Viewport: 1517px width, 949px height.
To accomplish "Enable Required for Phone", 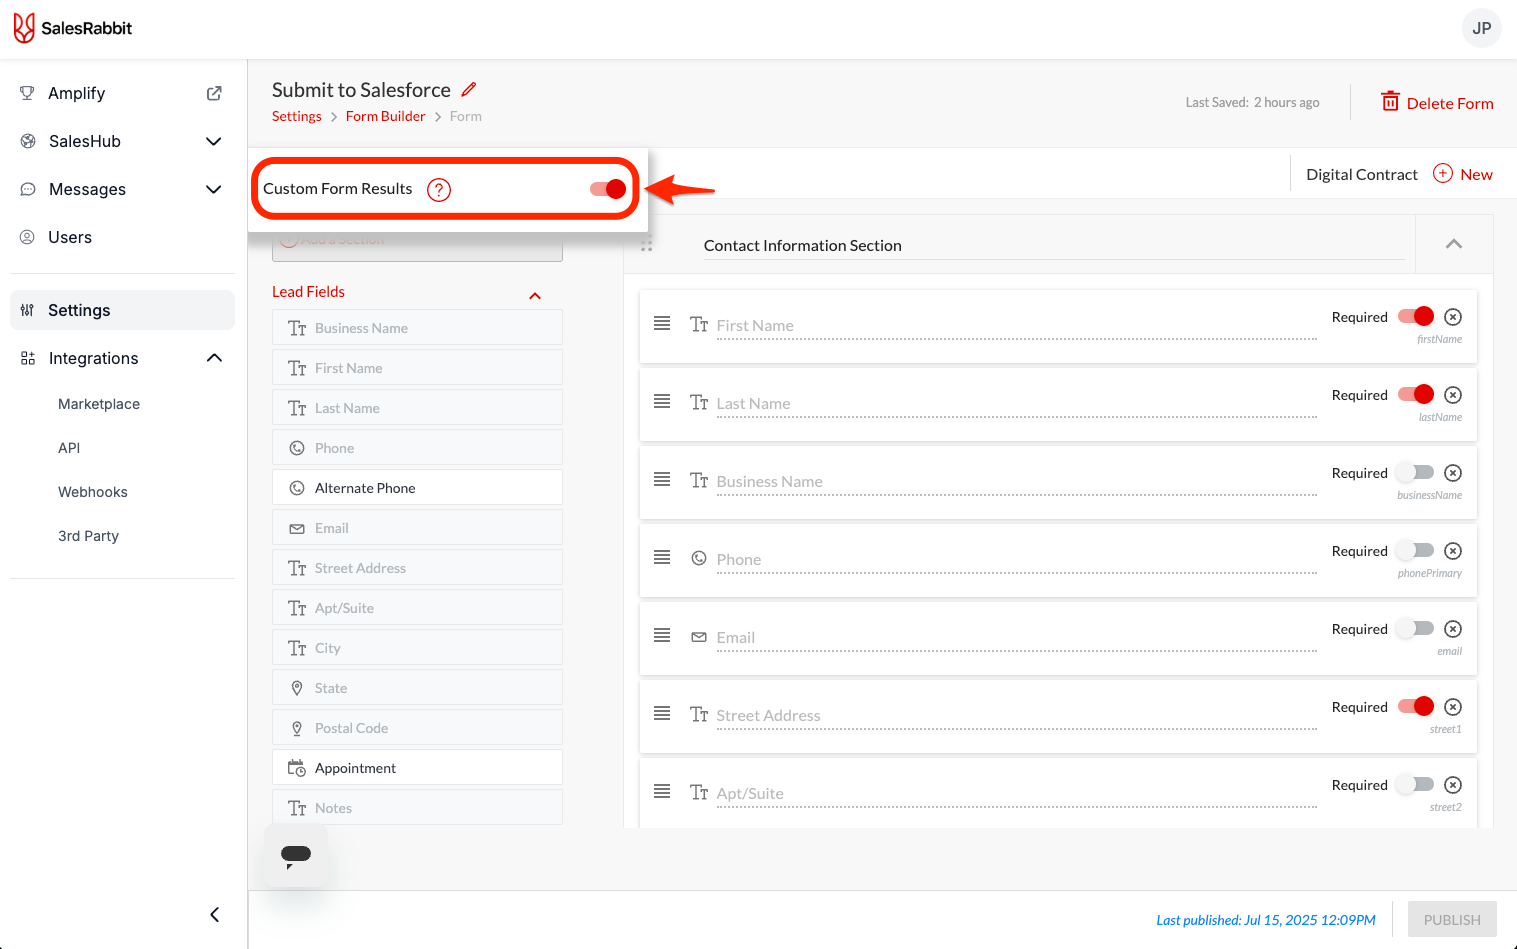I will 1416,550.
